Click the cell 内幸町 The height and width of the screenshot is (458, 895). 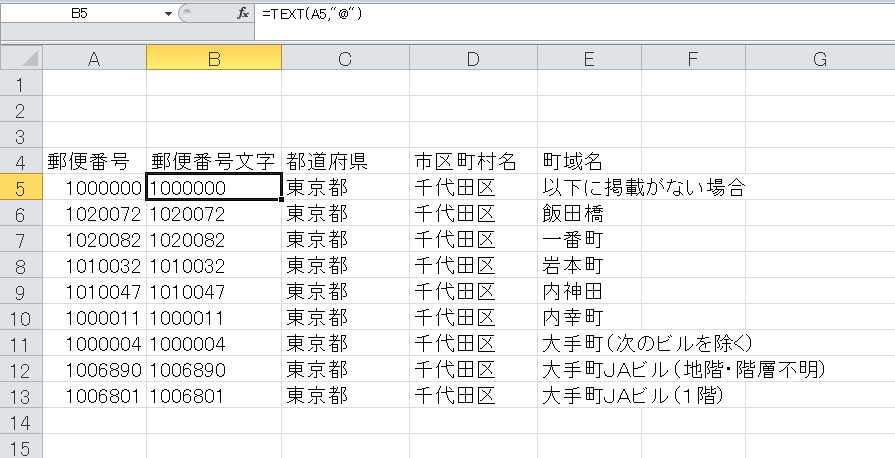(x=589, y=318)
